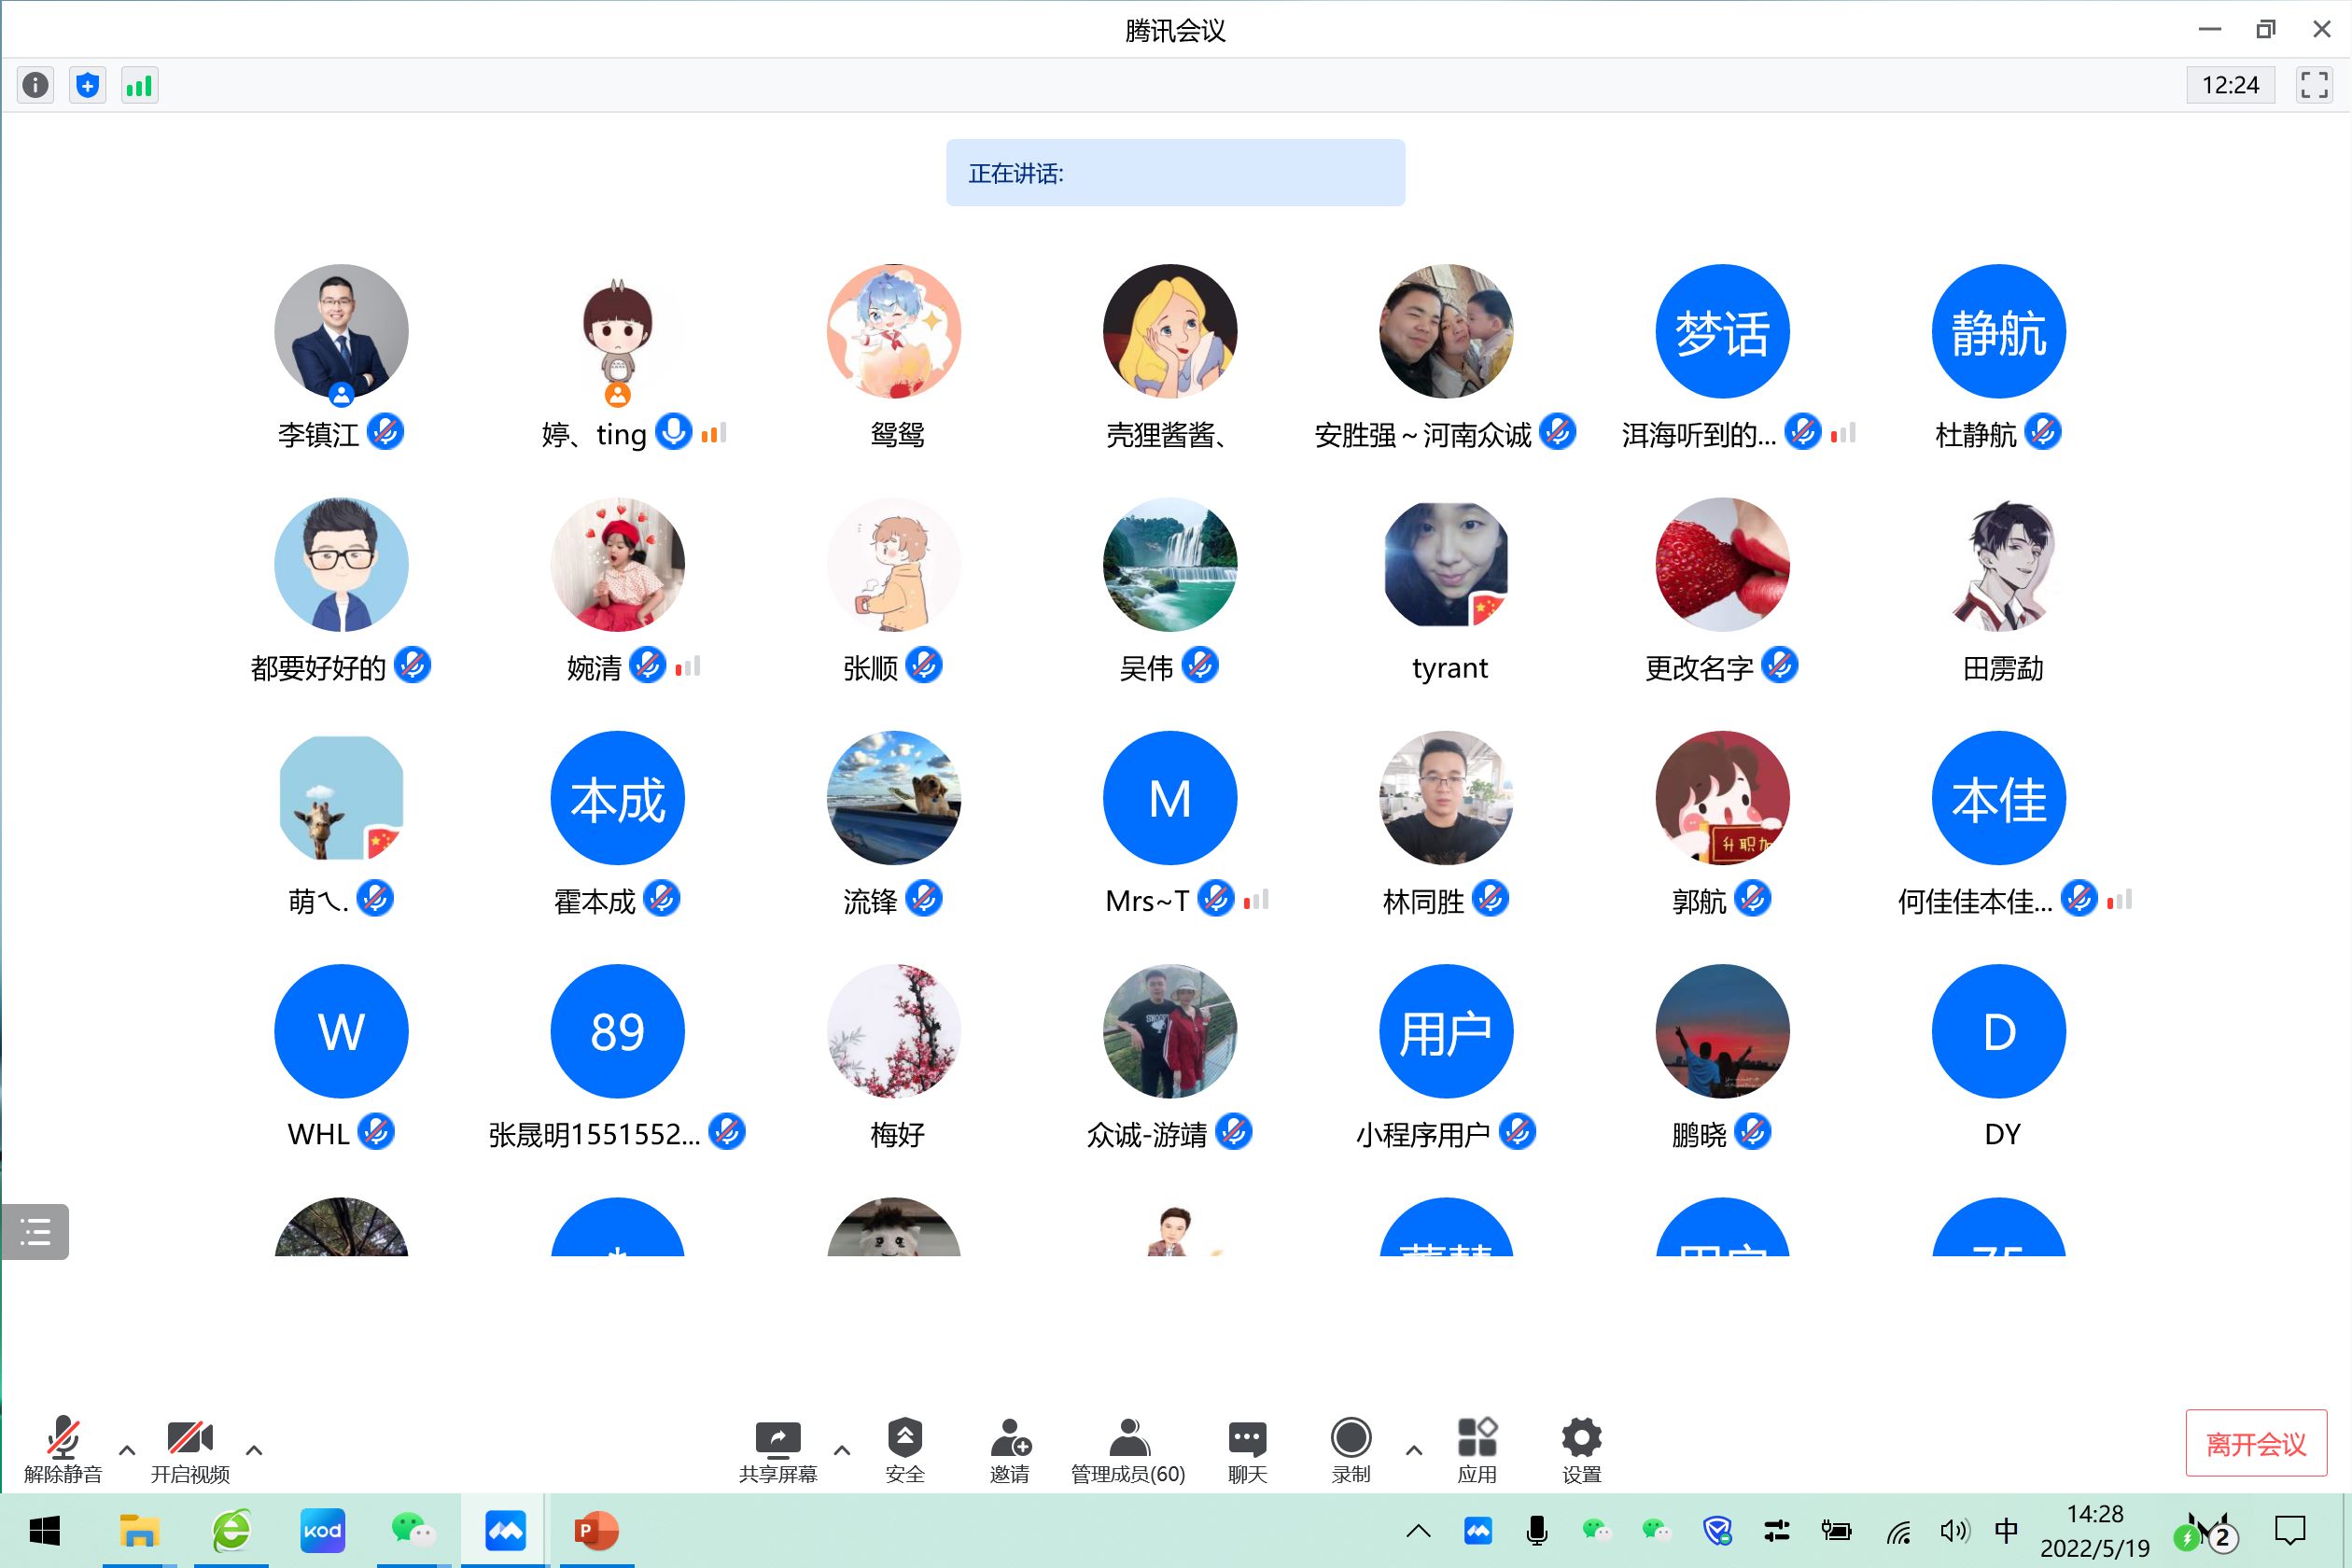Image resolution: width=2352 pixels, height=1568 pixels.
Task: Click muted mic icon beside 郭航
Action: [1752, 898]
